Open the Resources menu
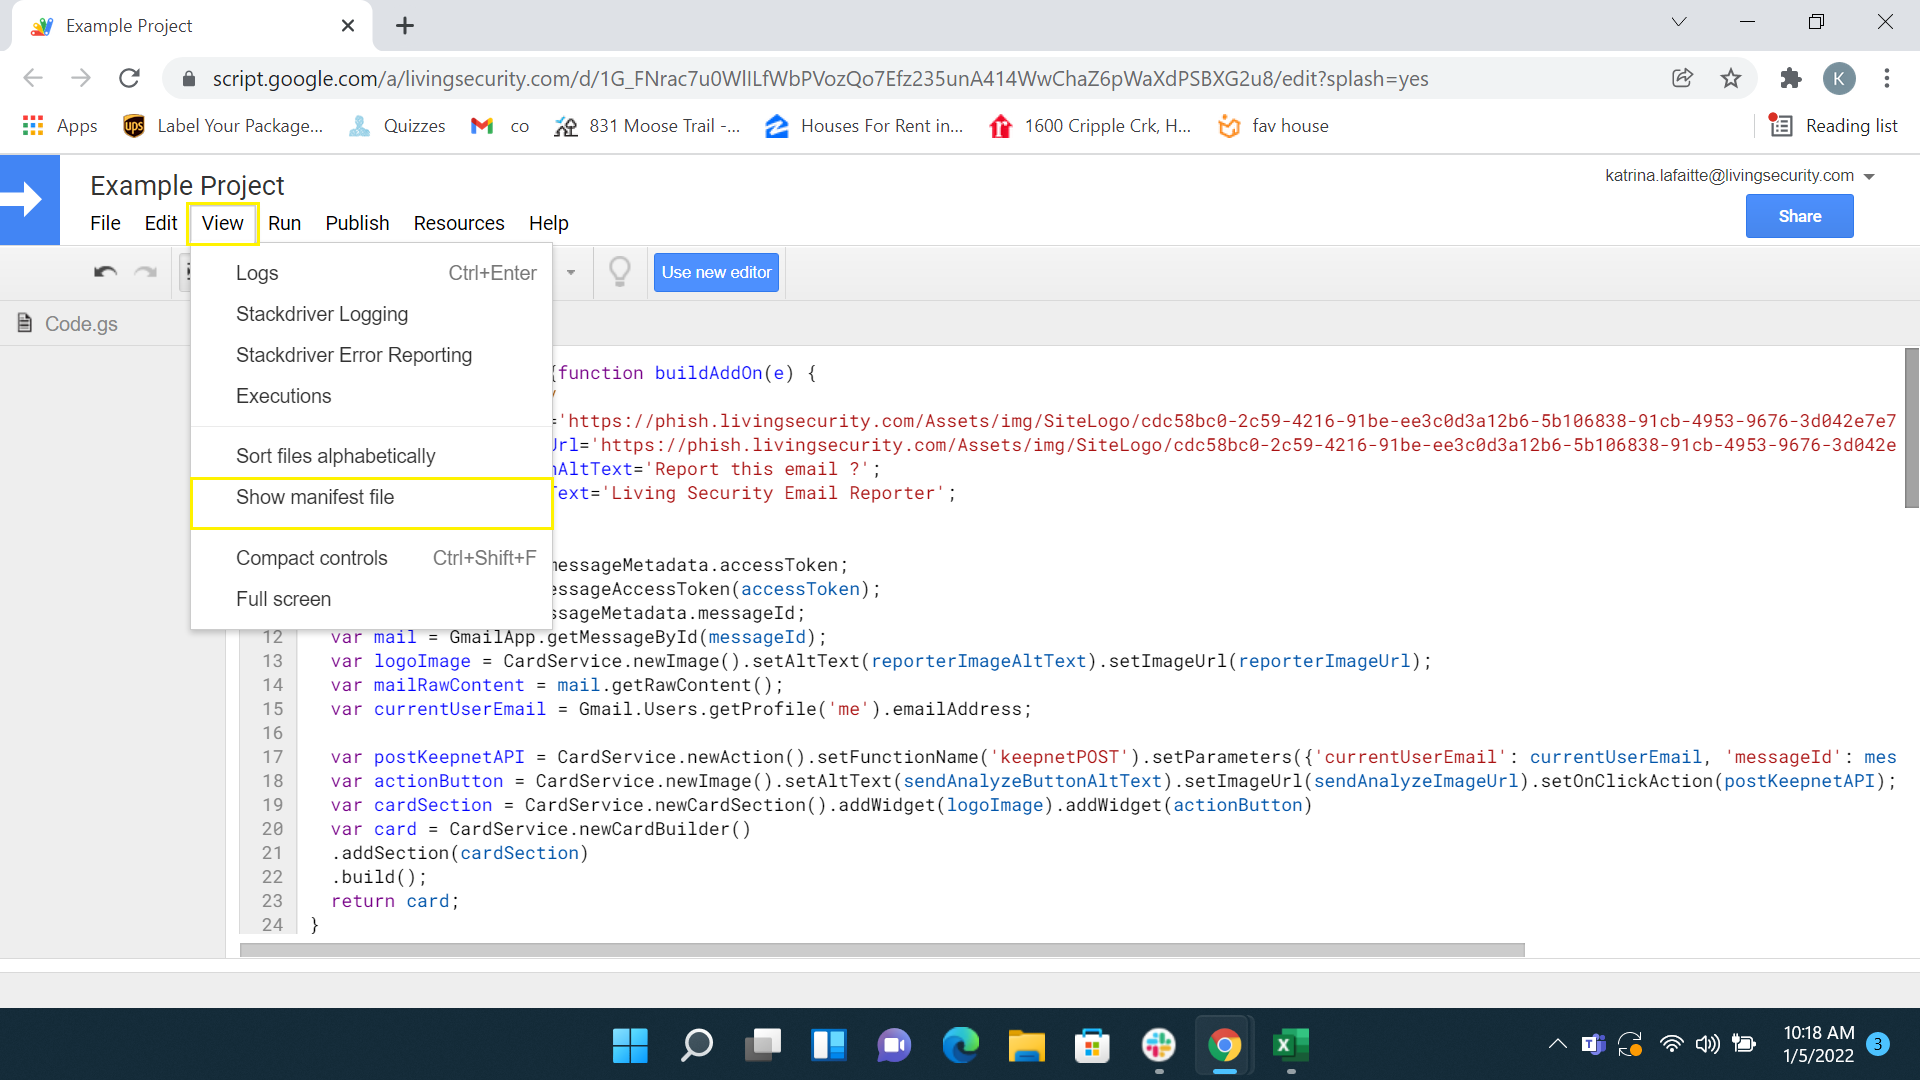This screenshot has width=1920, height=1080. click(459, 223)
